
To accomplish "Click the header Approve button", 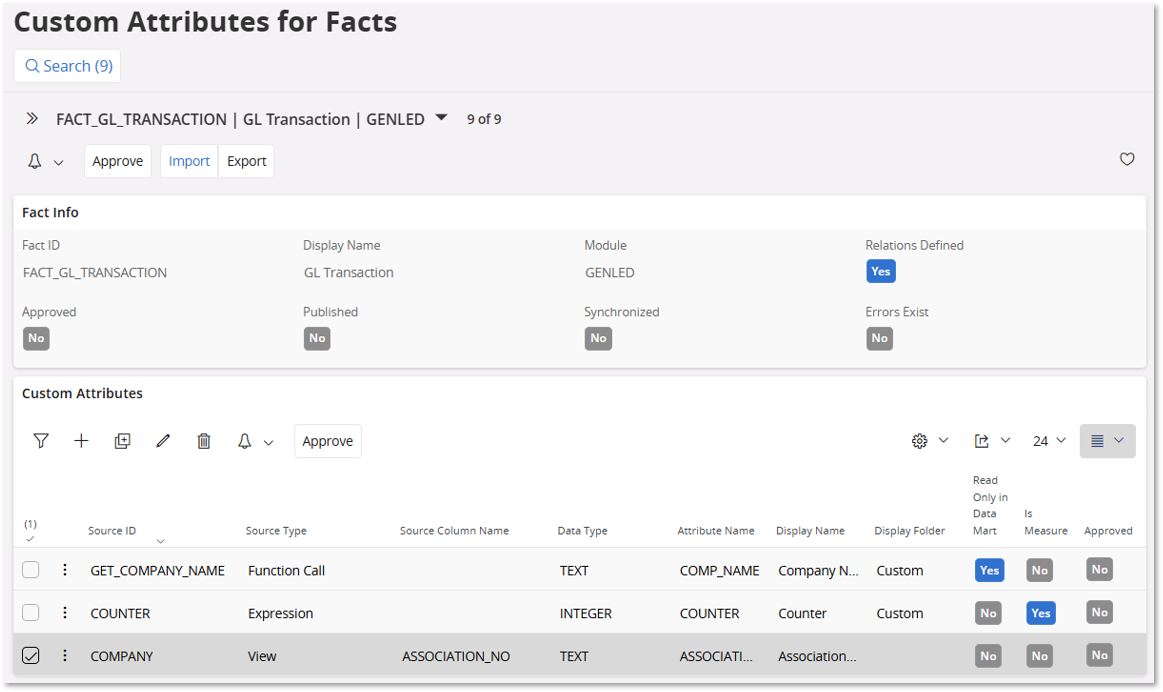I will [118, 161].
